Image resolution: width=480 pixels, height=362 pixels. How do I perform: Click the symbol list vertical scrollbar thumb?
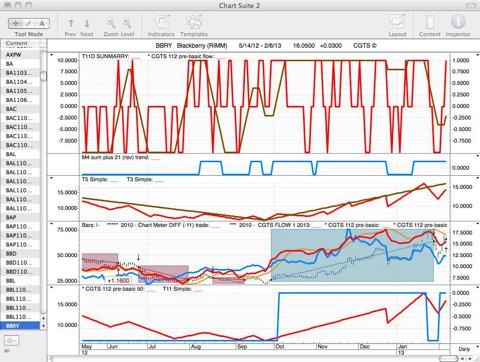43,77
